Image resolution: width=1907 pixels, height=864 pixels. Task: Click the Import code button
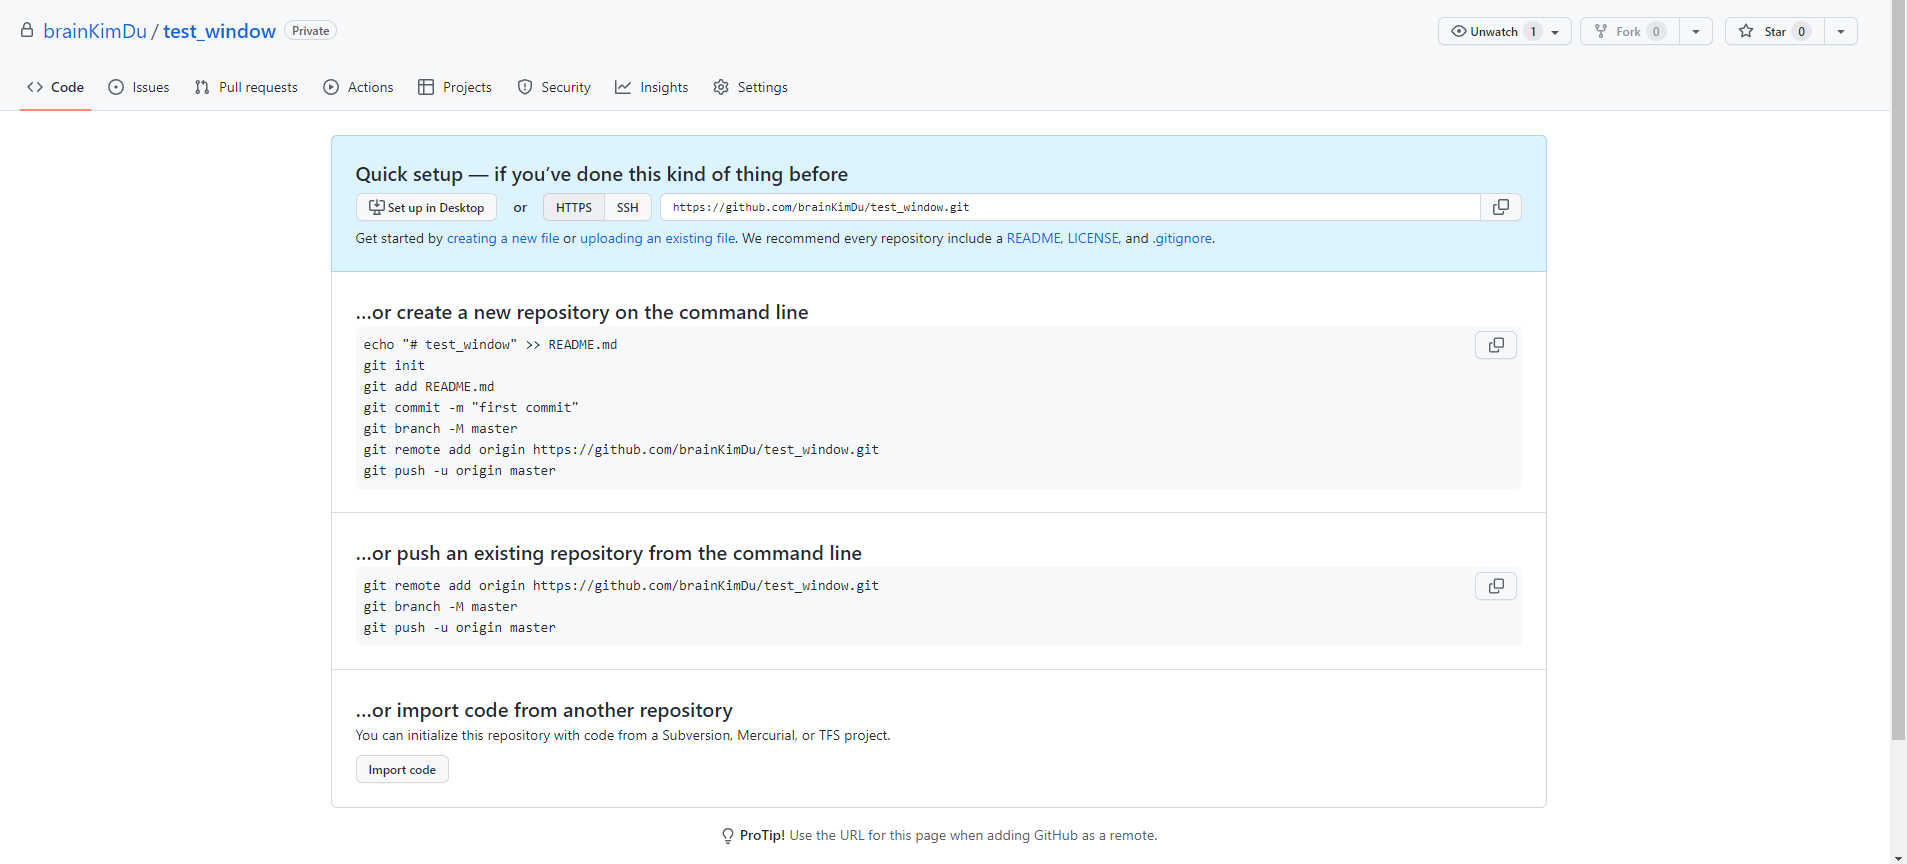pyautogui.click(x=402, y=769)
